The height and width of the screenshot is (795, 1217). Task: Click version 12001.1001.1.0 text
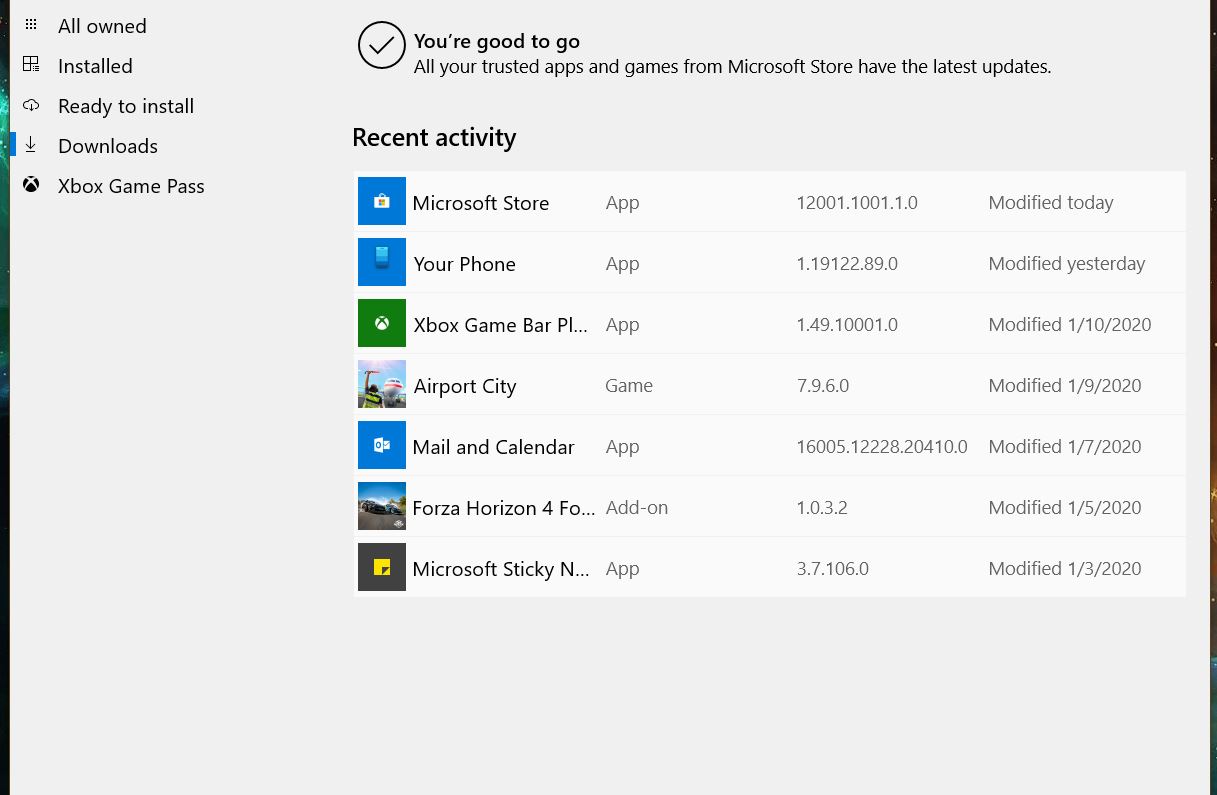click(x=857, y=203)
